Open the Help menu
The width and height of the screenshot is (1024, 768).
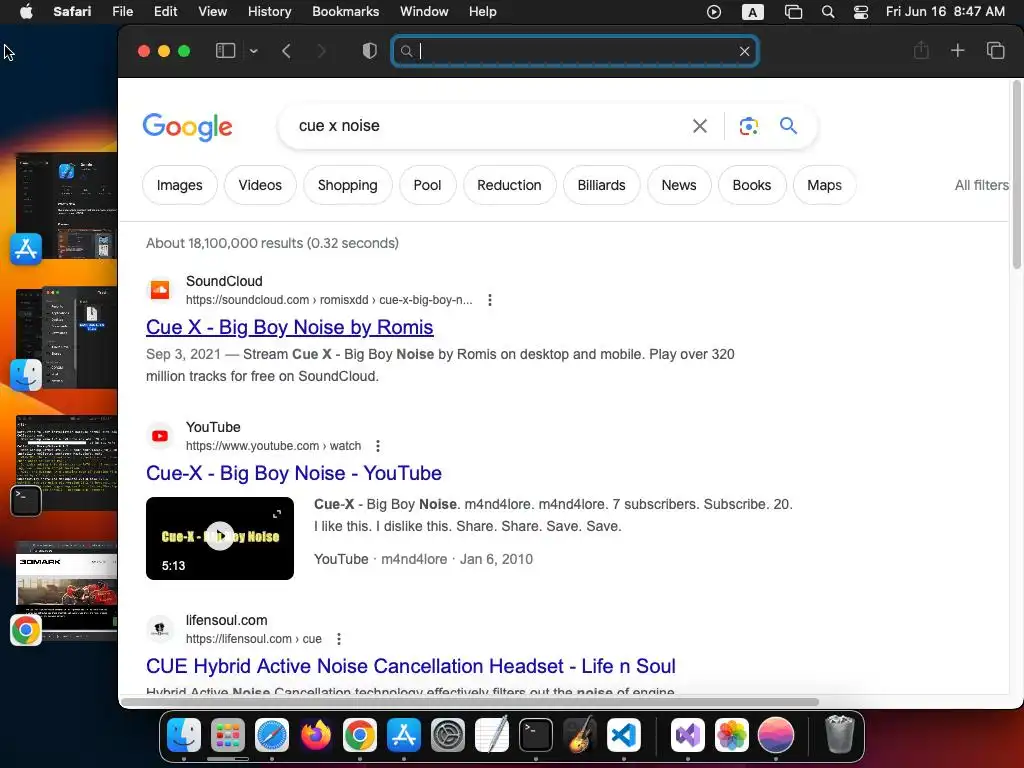(x=483, y=12)
